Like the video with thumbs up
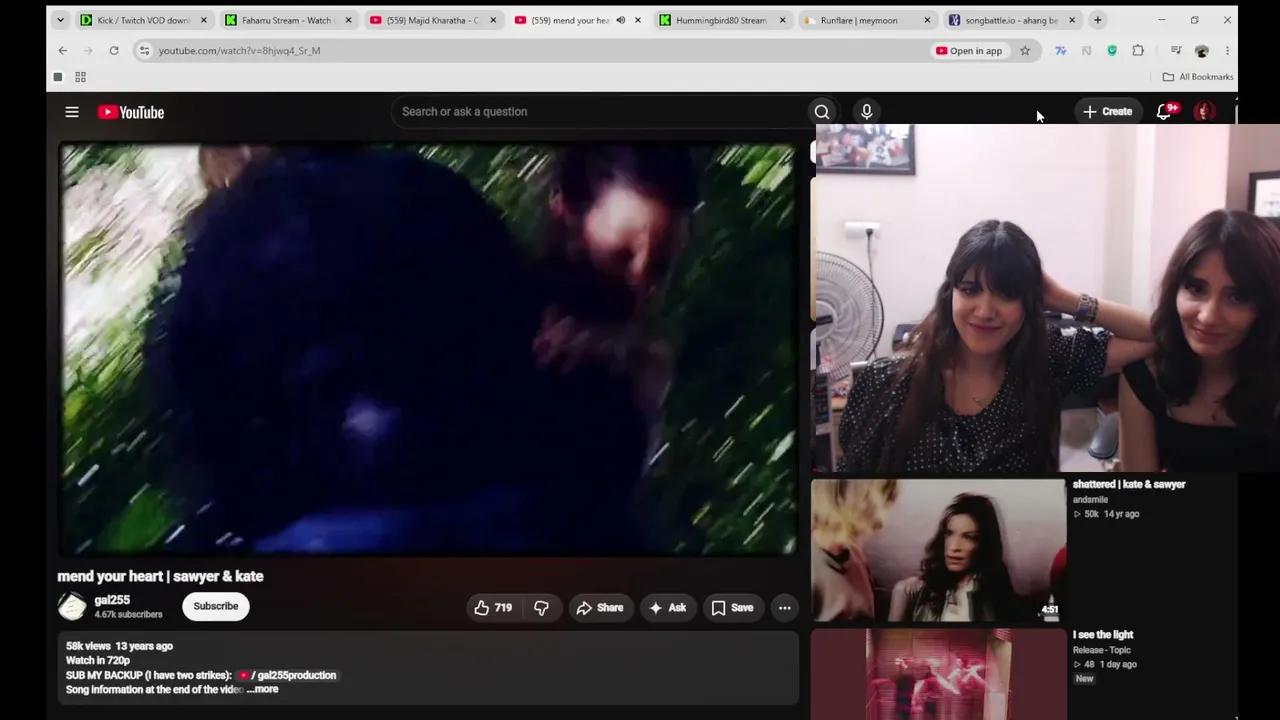This screenshot has height=720, width=1280. pos(493,607)
